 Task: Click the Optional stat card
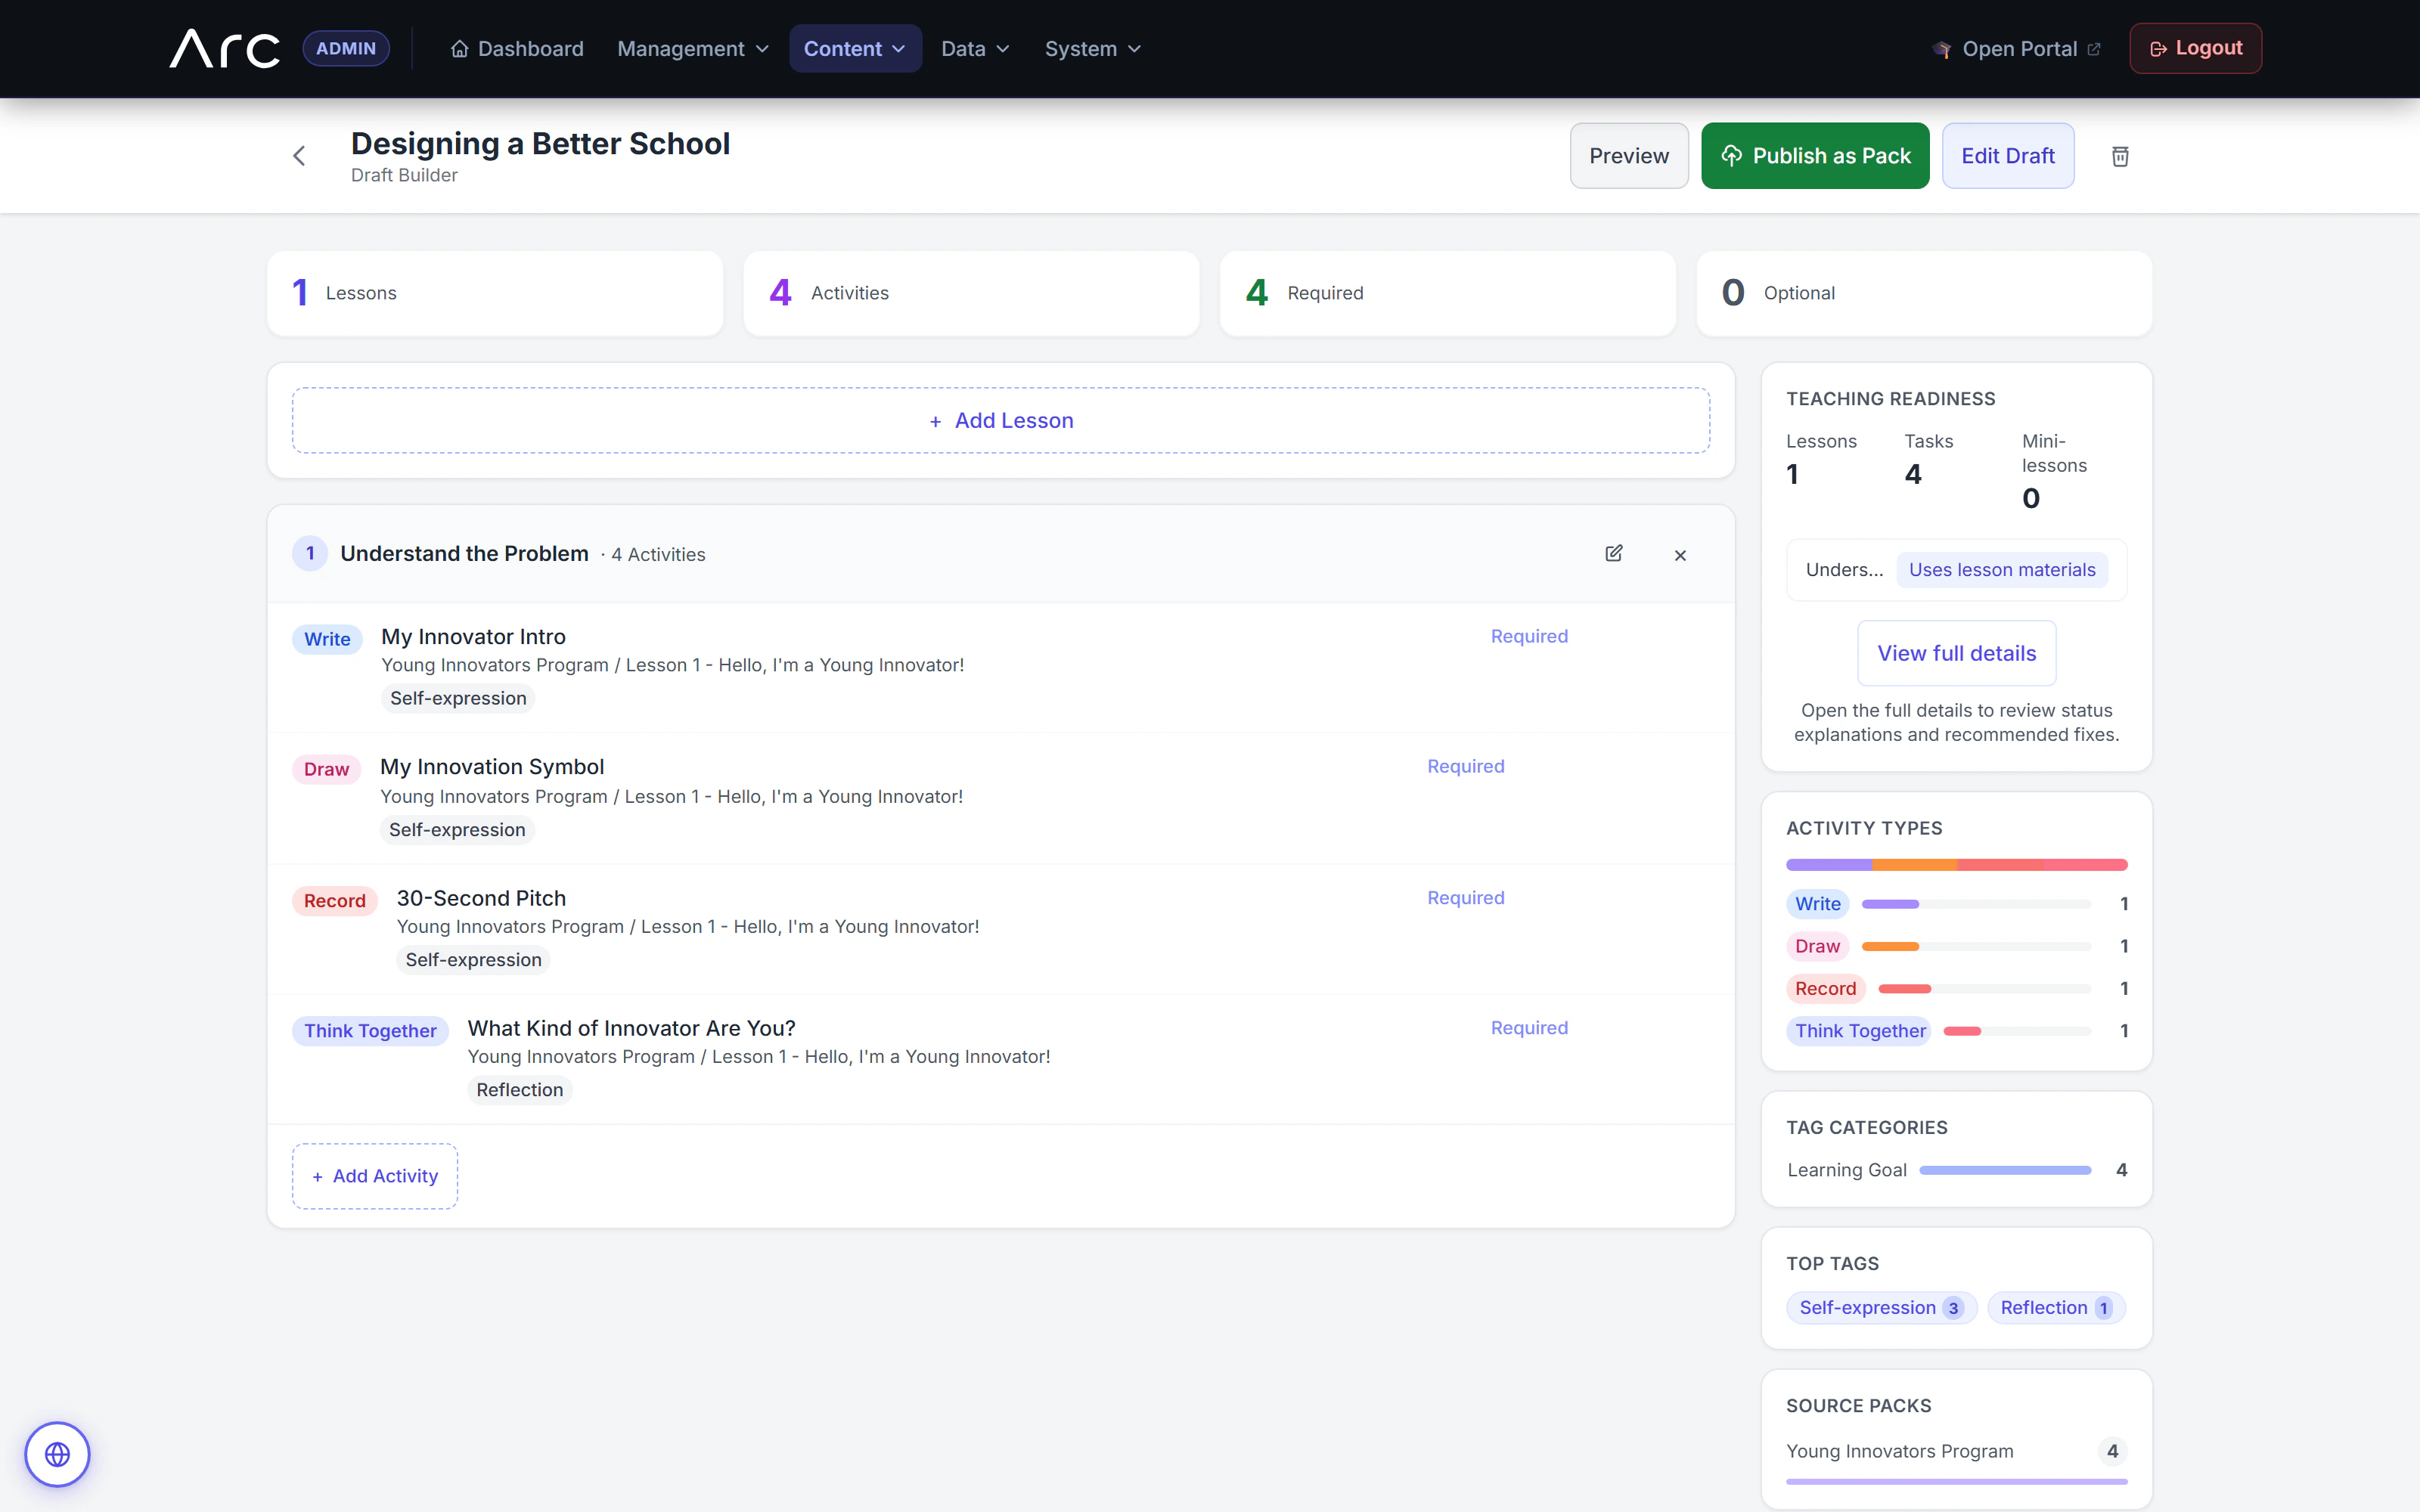[1924, 293]
